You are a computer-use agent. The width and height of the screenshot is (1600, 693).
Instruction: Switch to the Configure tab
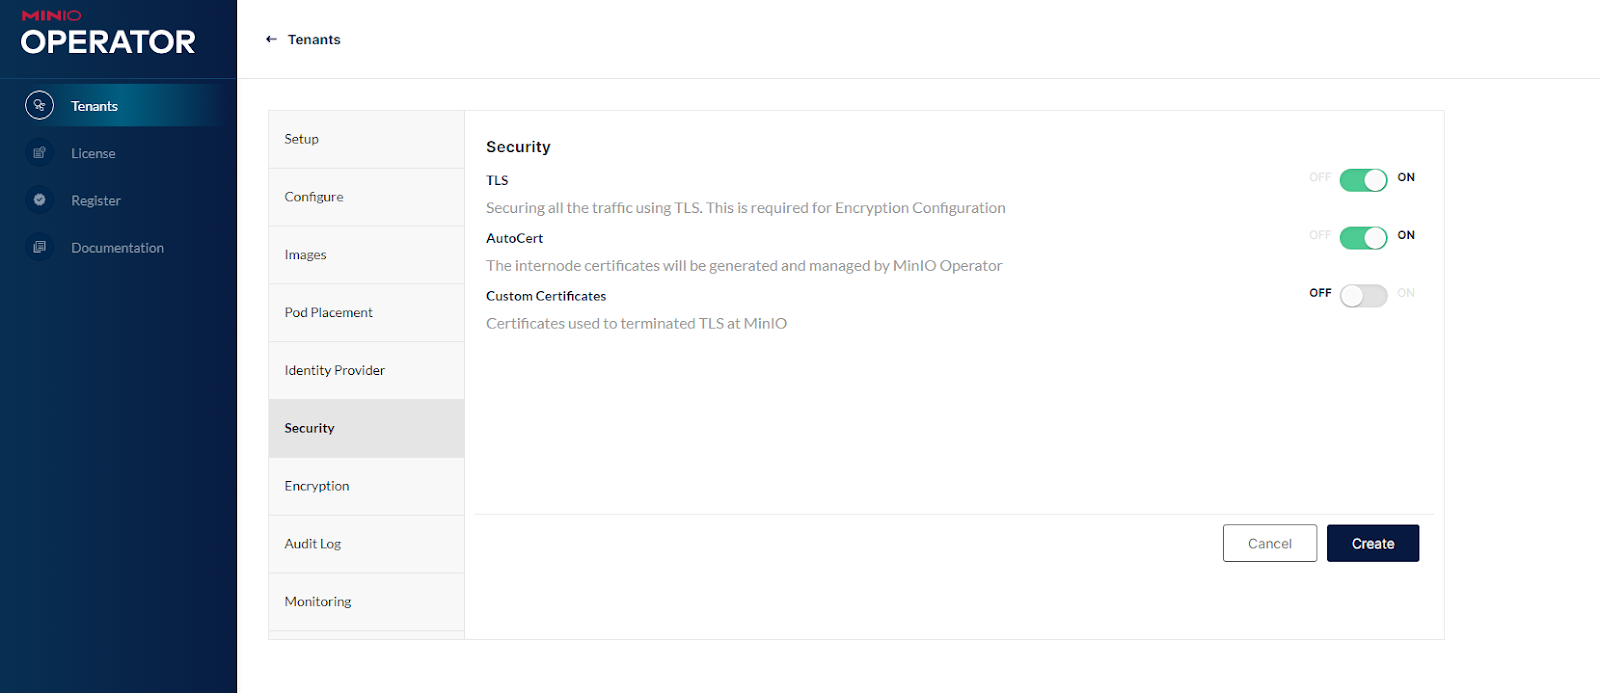coord(366,197)
